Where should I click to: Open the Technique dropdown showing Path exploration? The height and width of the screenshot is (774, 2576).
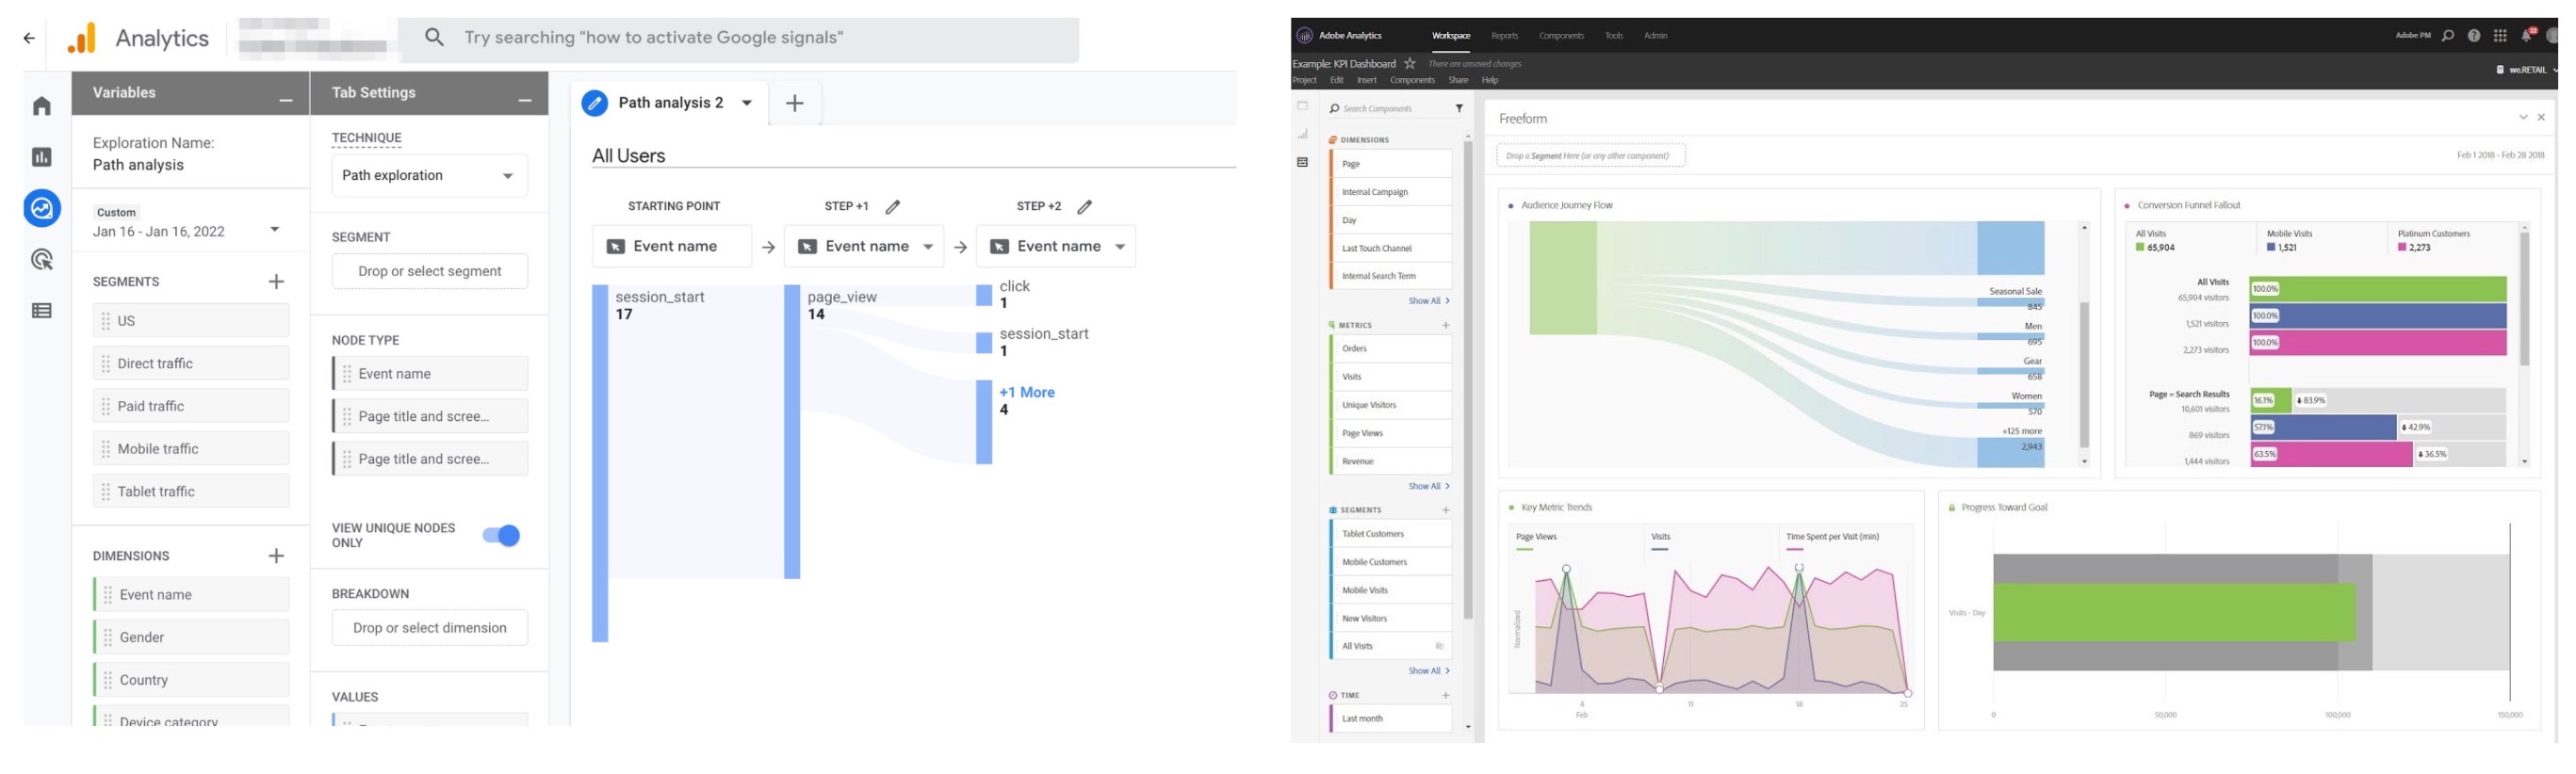[429, 176]
